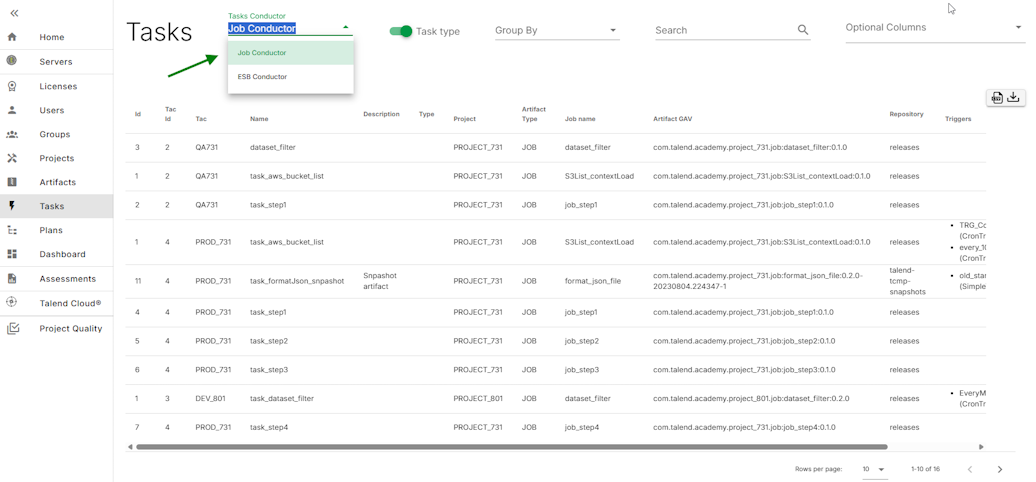The image size is (1036, 482).
Task: Choose Job Conductor option in list
Action: [262, 53]
